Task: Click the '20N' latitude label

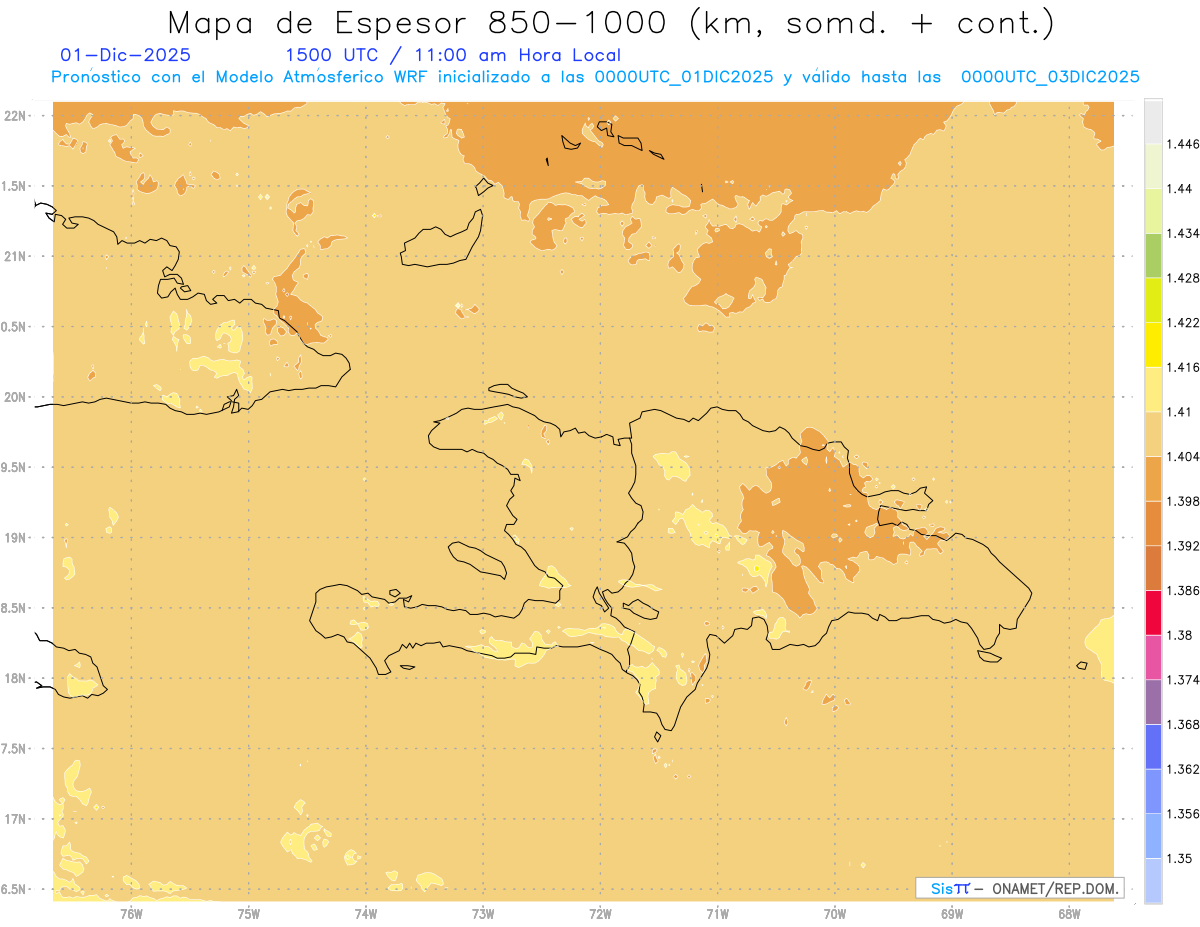Action: pos(15,397)
